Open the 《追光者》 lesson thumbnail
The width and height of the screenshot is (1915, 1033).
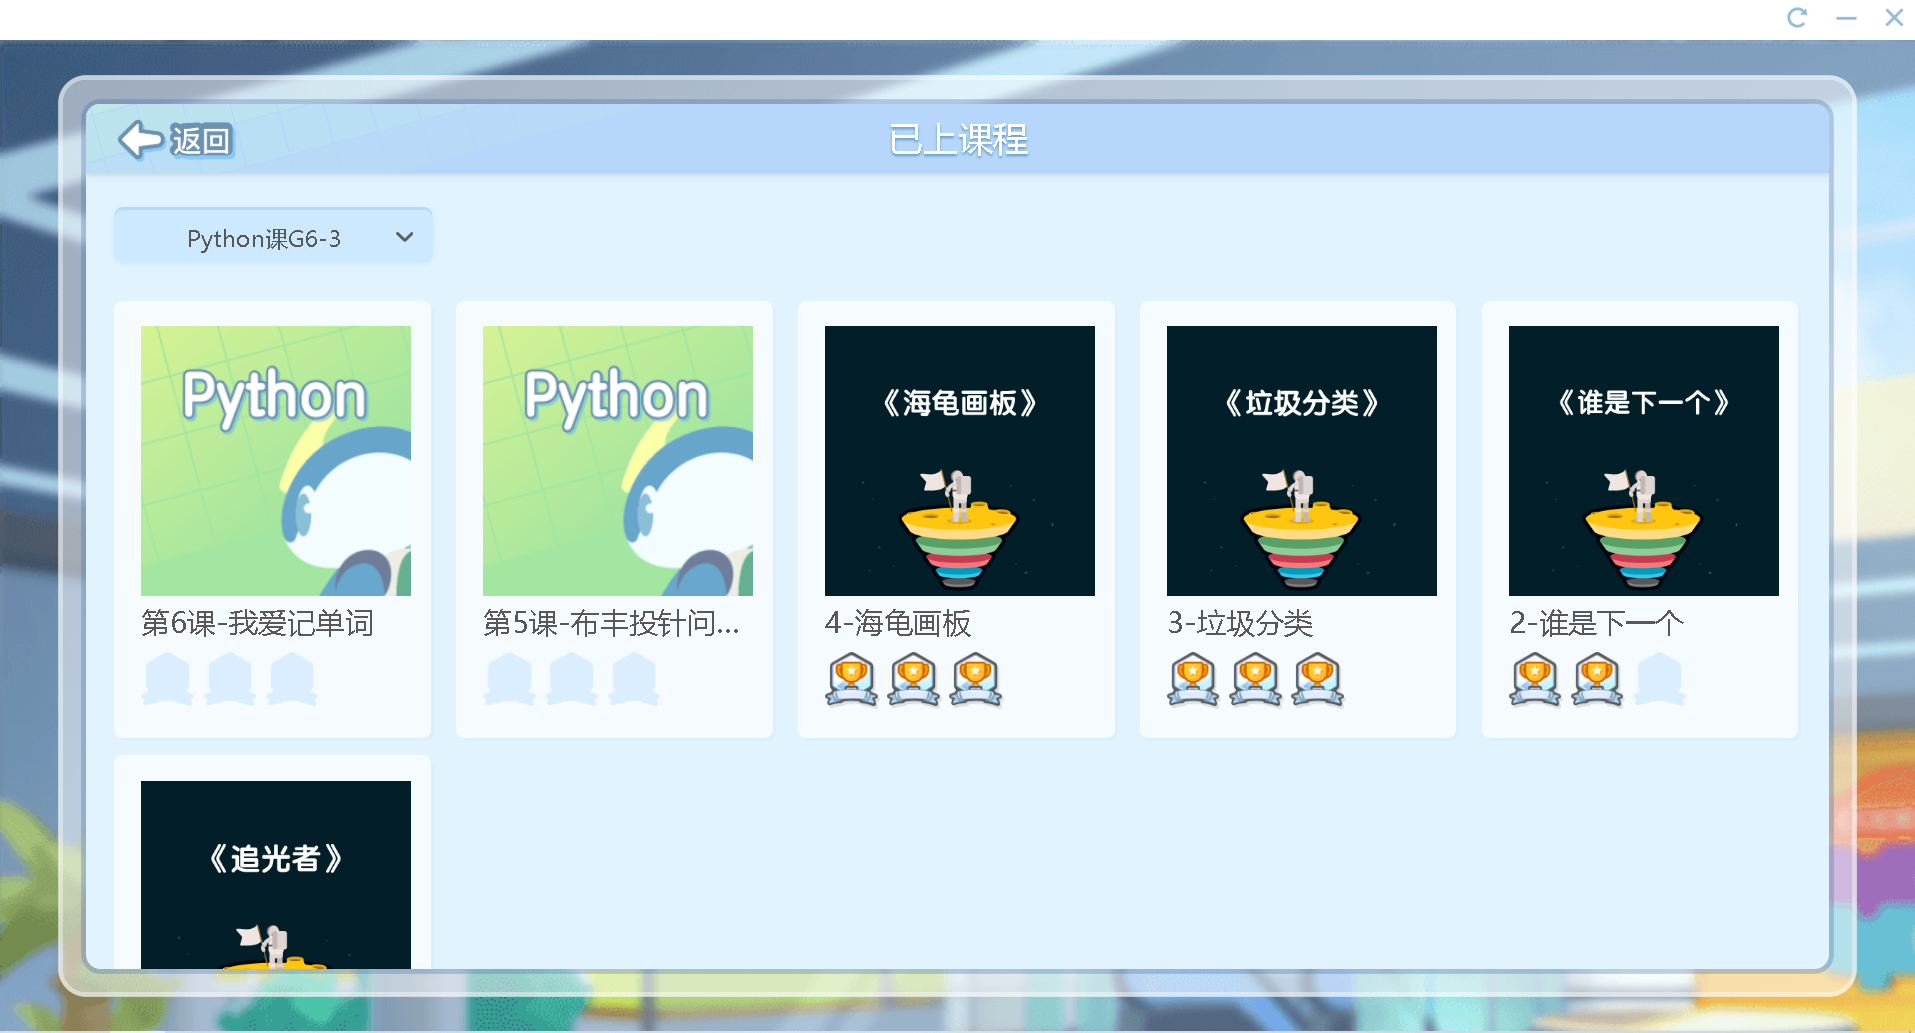[x=276, y=875]
